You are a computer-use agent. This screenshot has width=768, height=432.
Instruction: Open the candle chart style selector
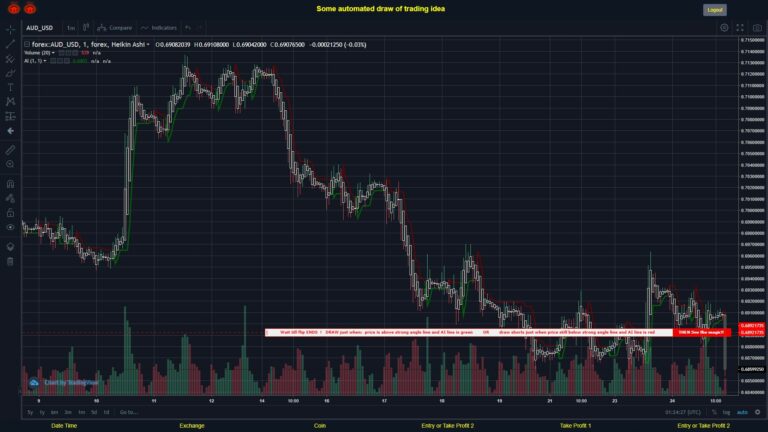click(x=86, y=27)
